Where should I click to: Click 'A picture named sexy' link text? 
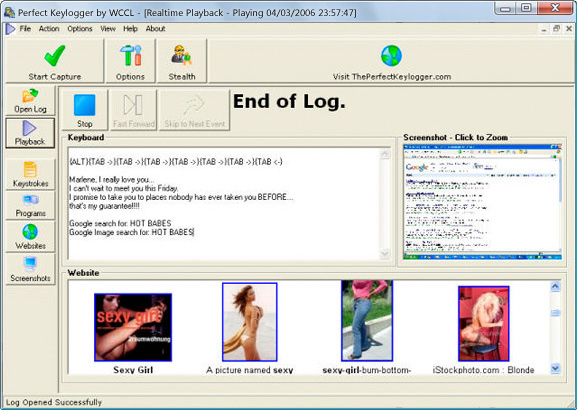[x=249, y=370]
